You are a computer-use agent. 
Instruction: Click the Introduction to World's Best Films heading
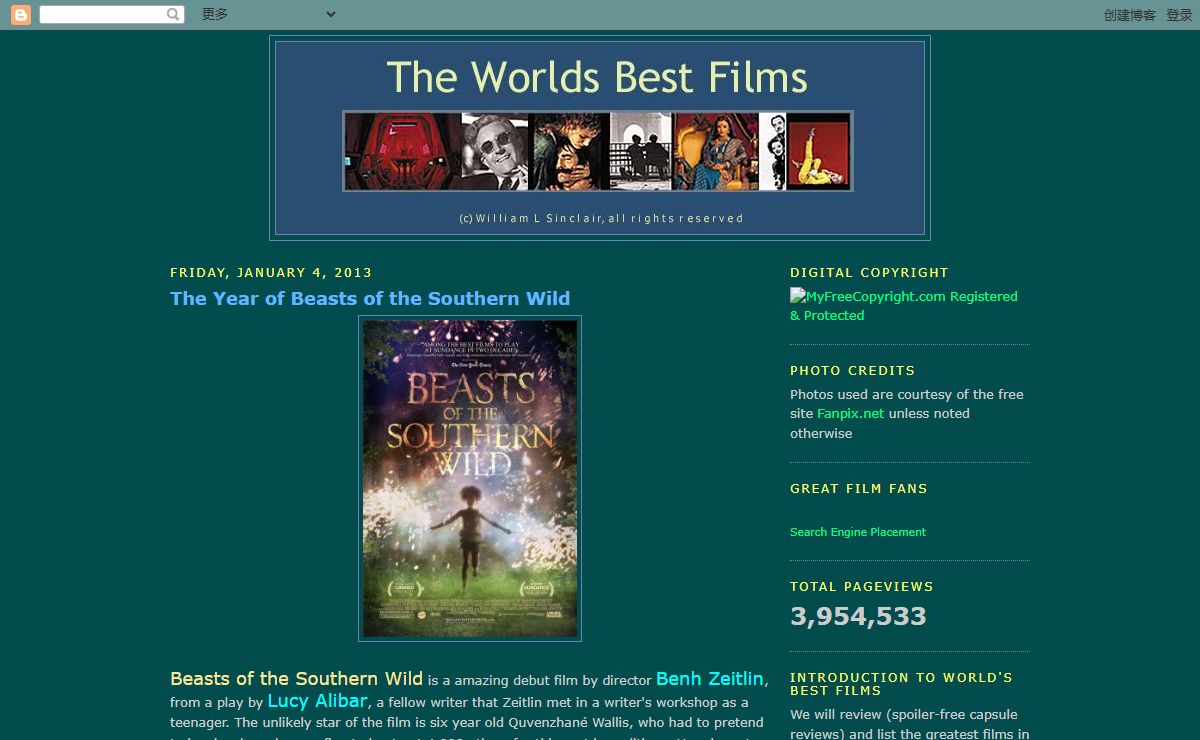tap(901, 684)
